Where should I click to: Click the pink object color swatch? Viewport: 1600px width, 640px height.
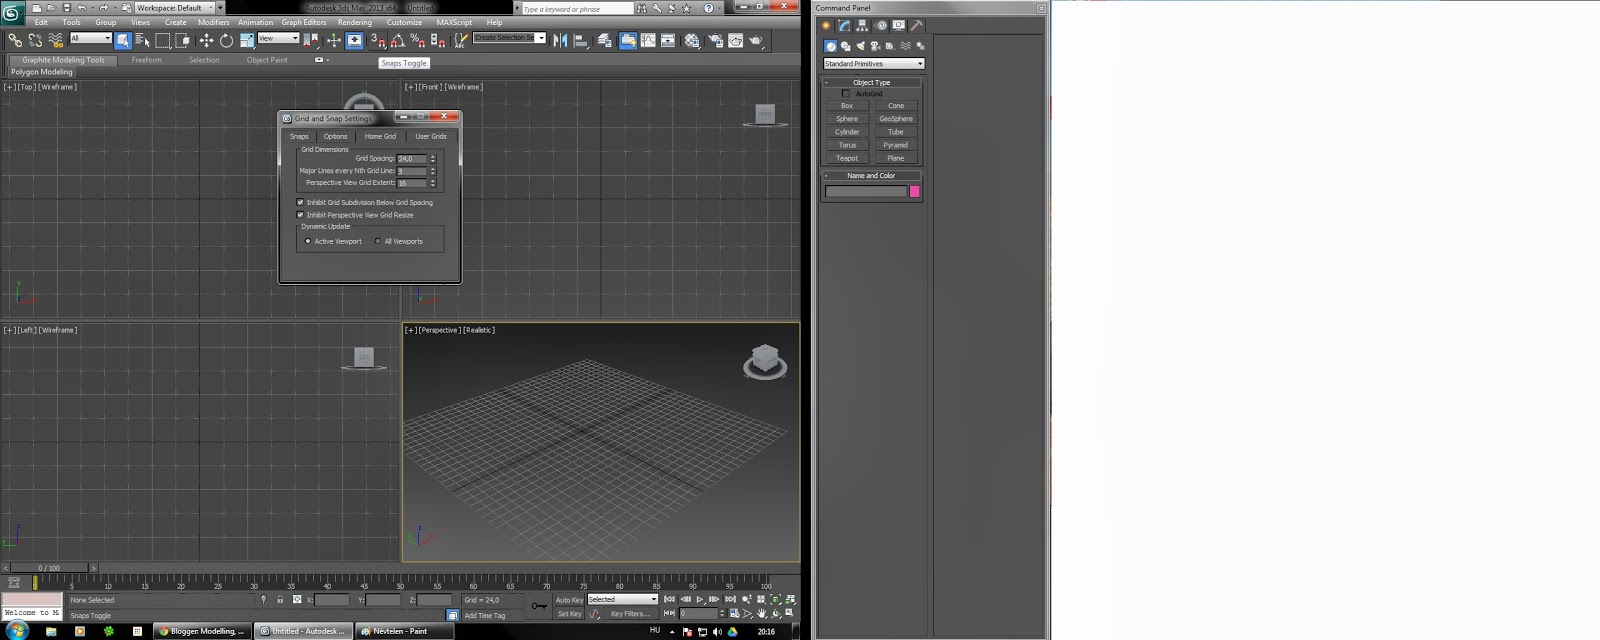click(914, 191)
